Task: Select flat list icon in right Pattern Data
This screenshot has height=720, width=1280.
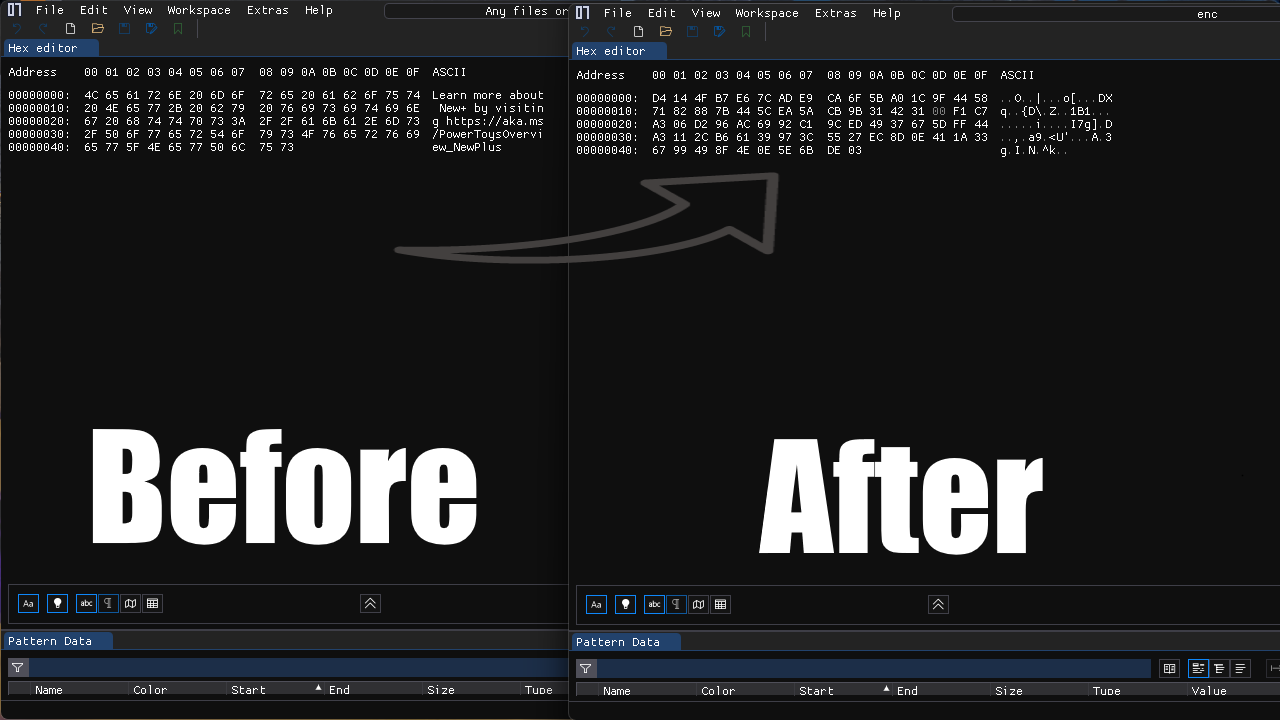Action: coord(1240,668)
